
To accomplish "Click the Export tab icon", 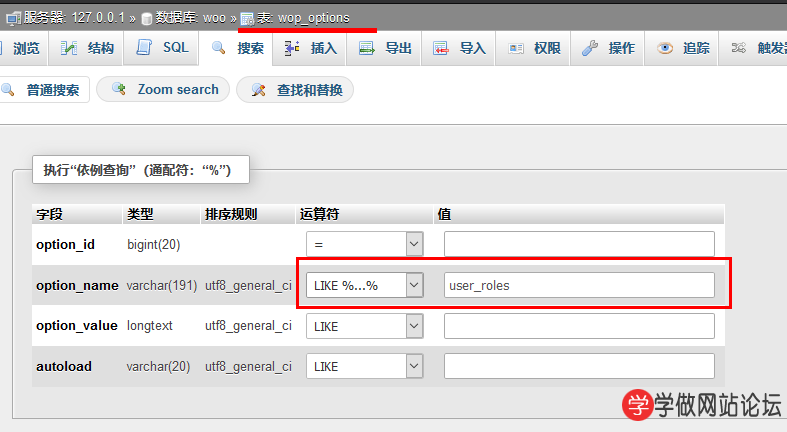I will (367, 48).
